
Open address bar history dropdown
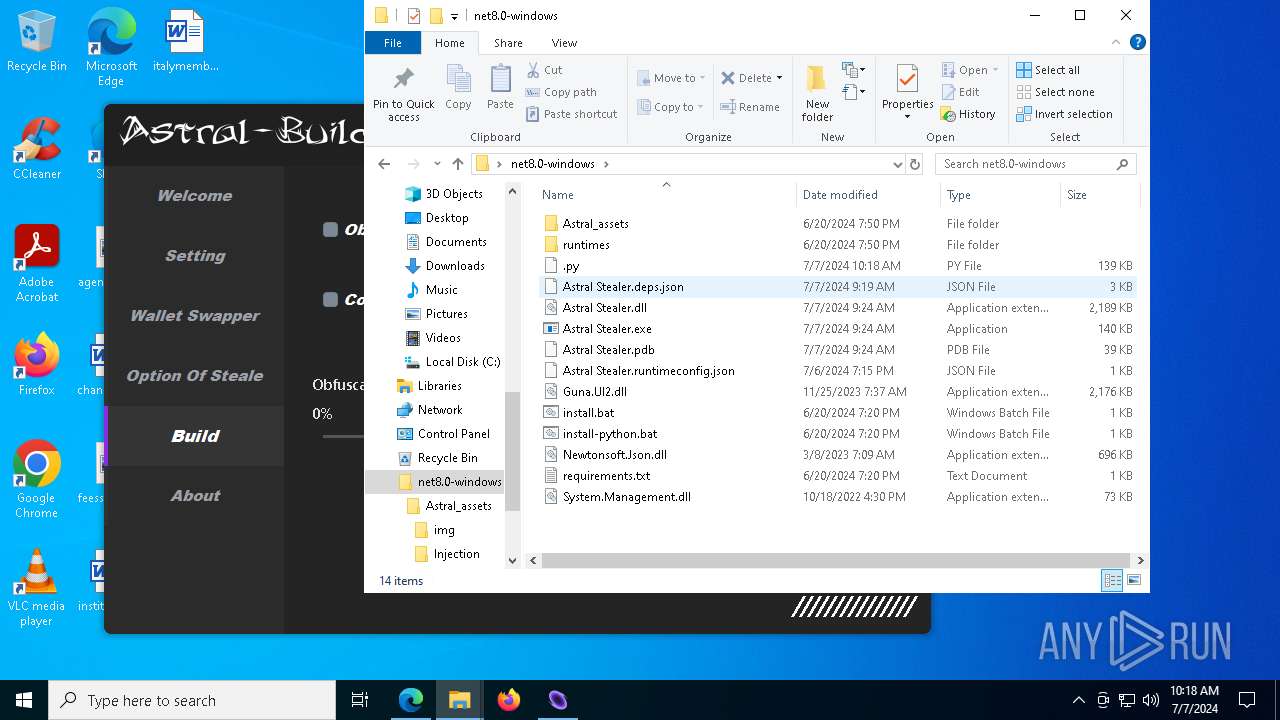coord(897,164)
